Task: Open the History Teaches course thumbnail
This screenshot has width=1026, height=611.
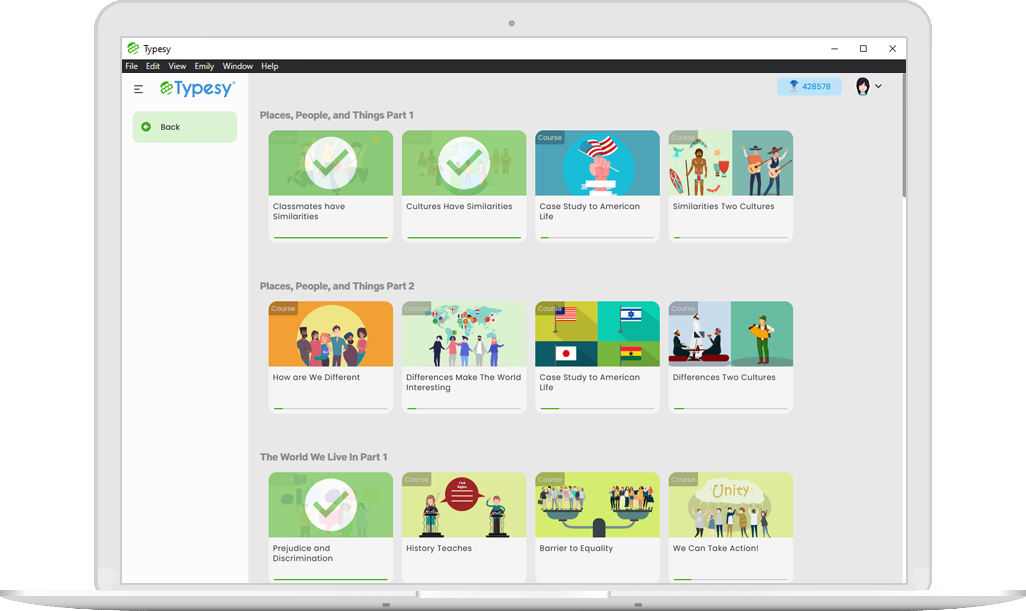Action: click(x=464, y=505)
